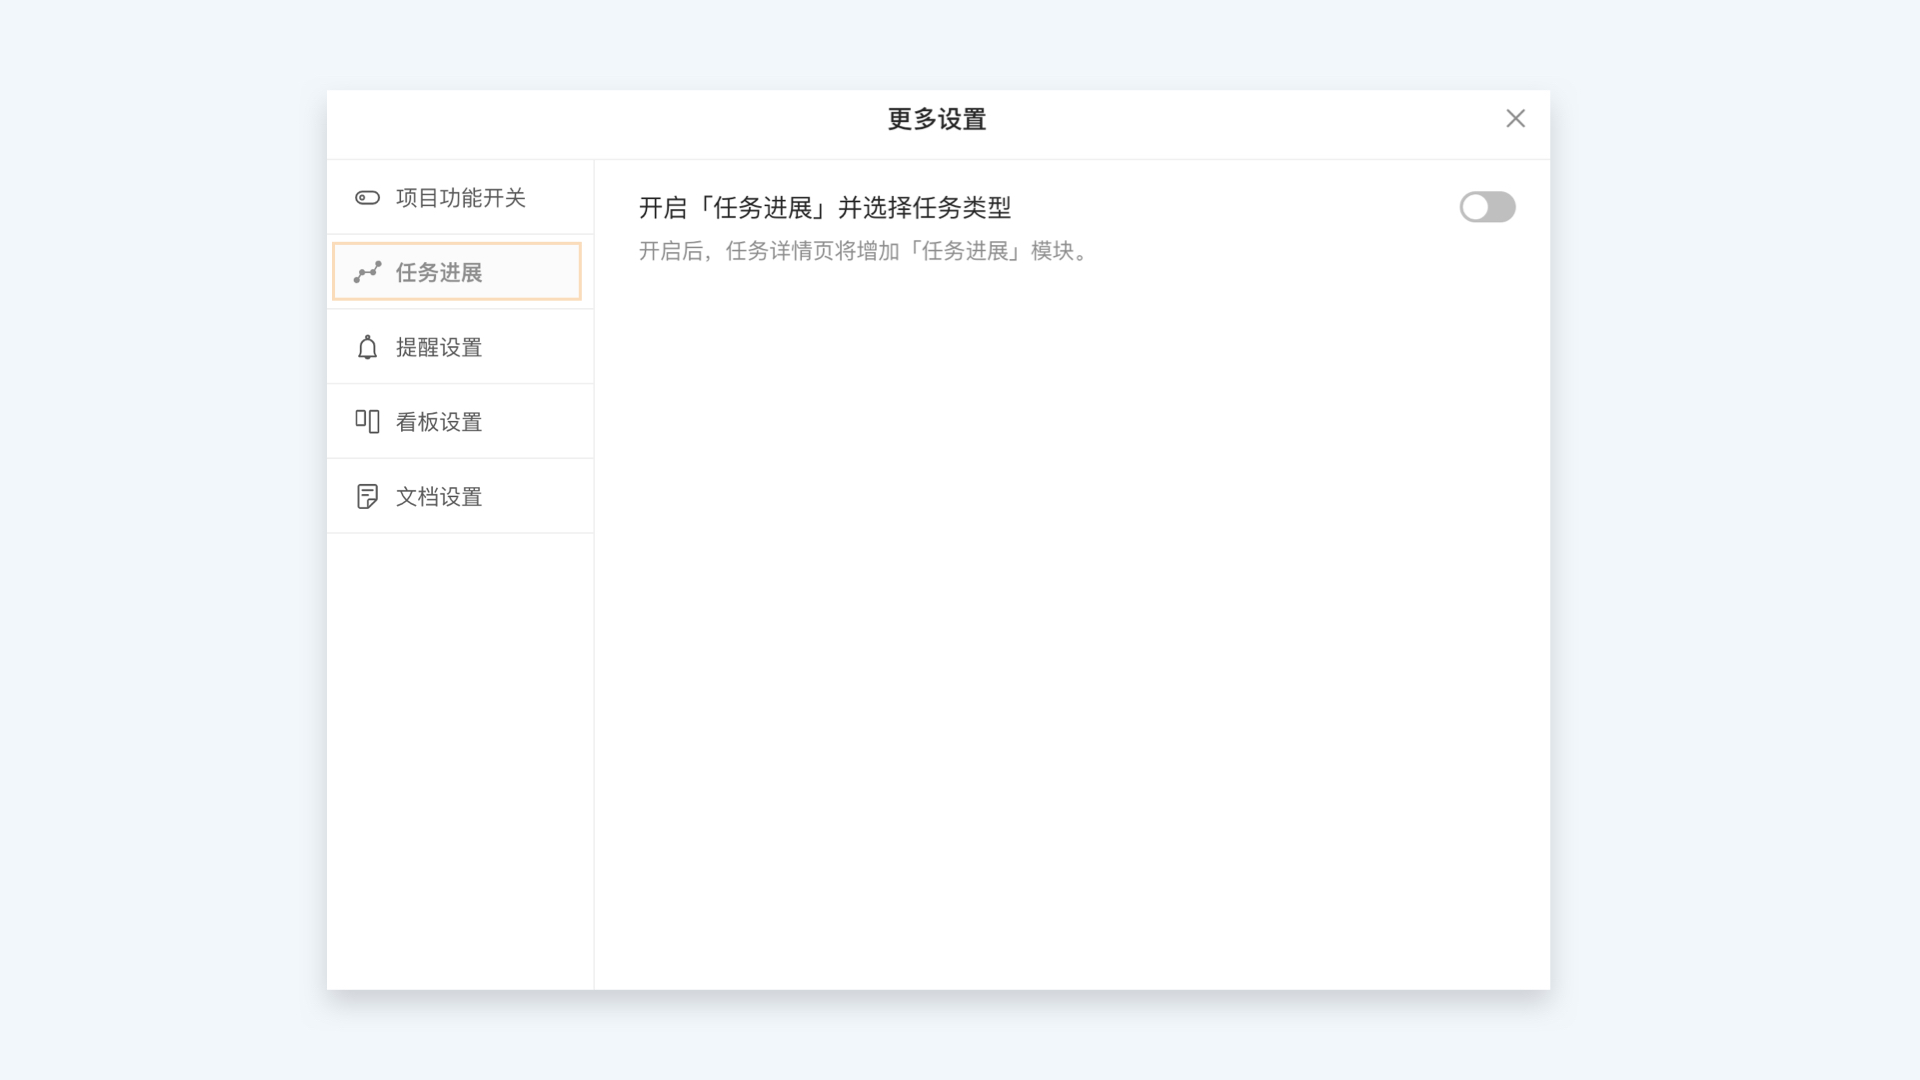
Task: Enable the 任务进展 toggle switch
Action: pyautogui.click(x=1487, y=207)
